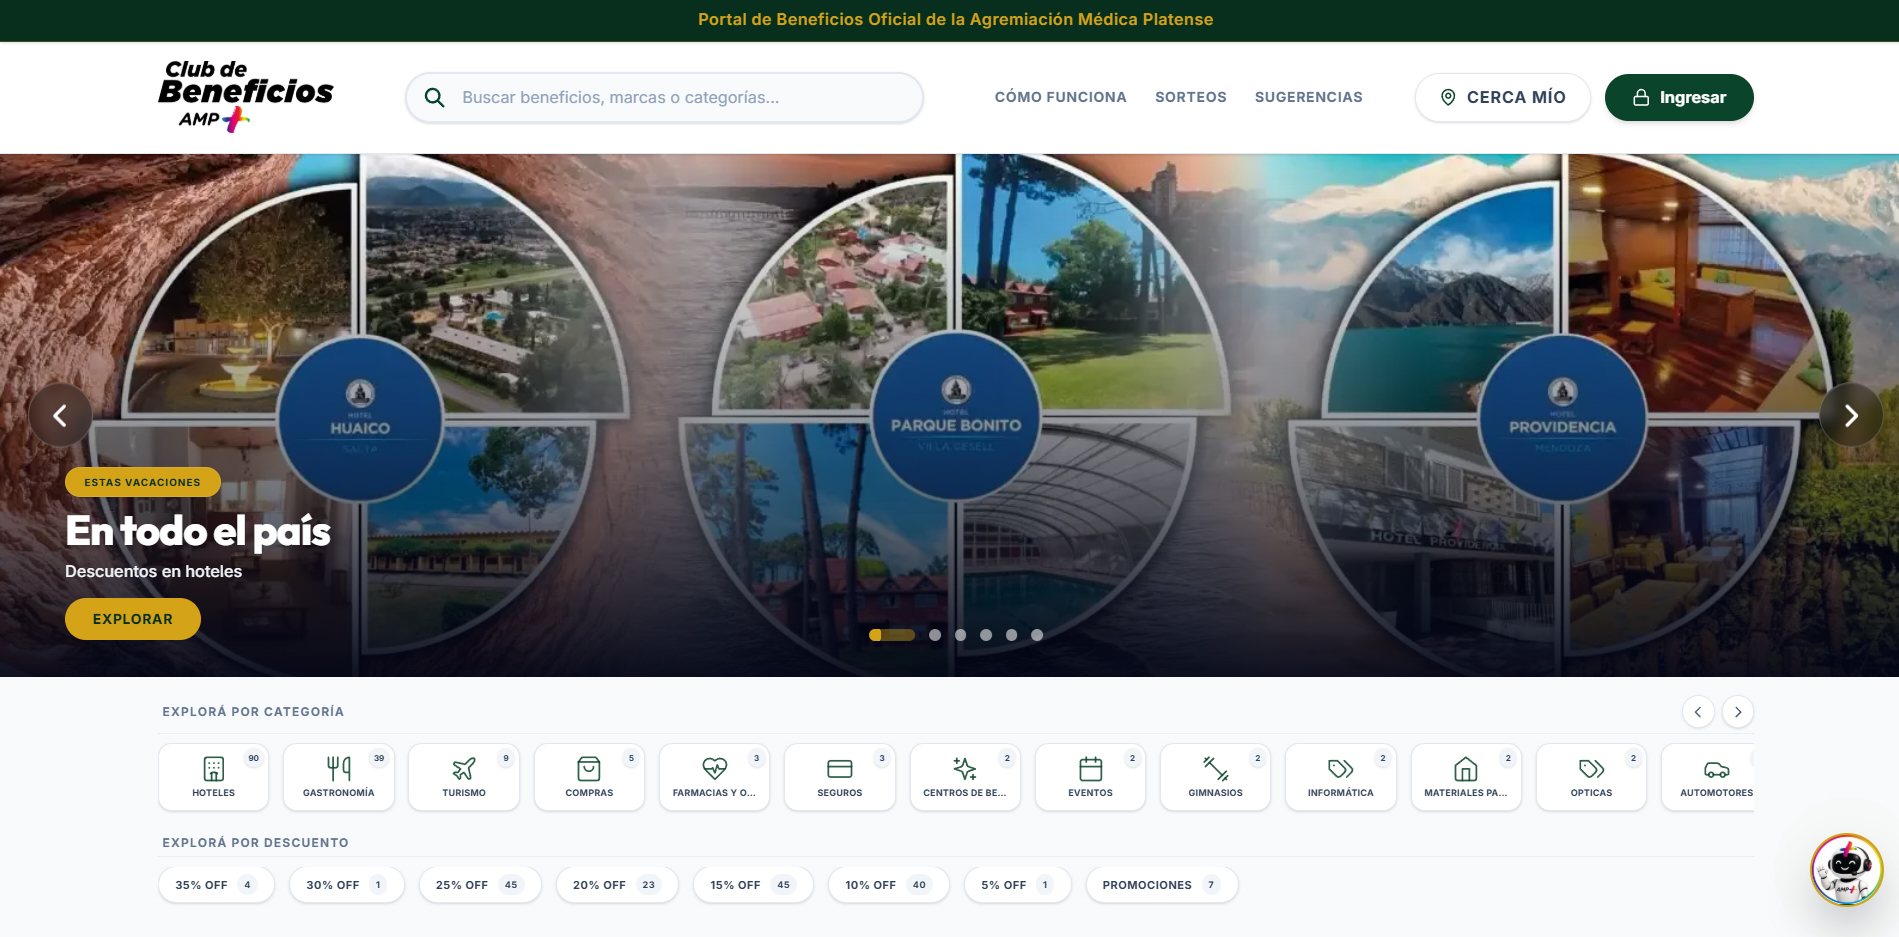Click the top Portal de Beneficios banner text
The height and width of the screenshot is (937, 1899).
click(955, 19)
